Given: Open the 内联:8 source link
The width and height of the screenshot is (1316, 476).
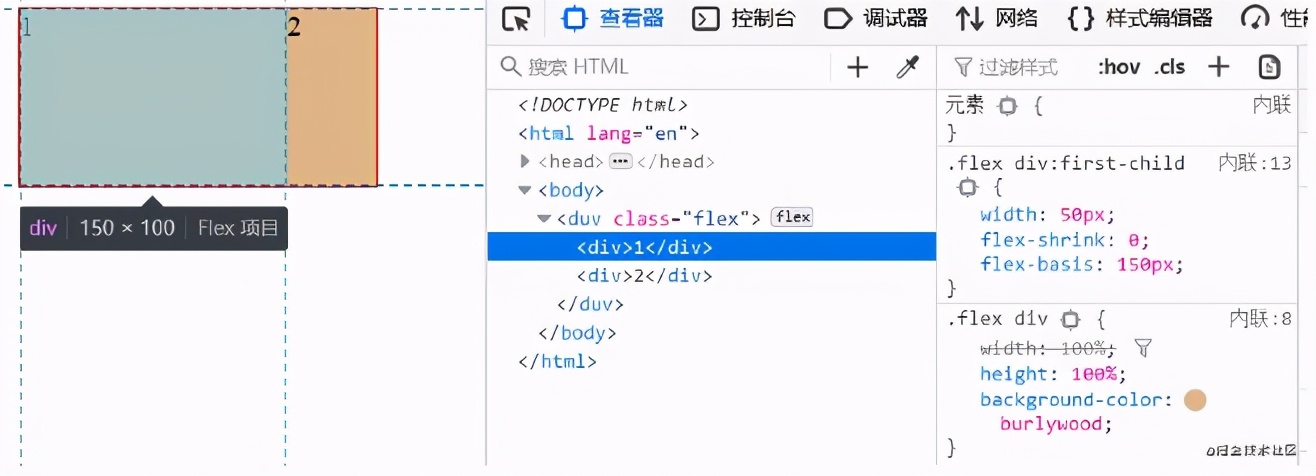Looking at the screenshot, I should 1260,319.
